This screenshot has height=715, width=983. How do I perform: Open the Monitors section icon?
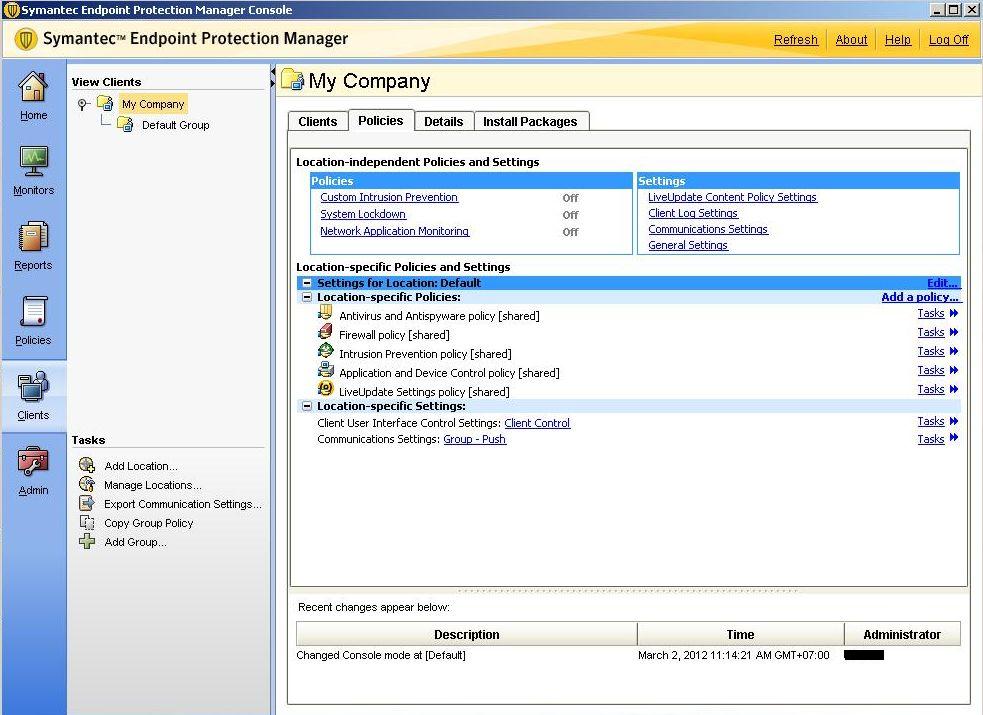pos(33,162)
